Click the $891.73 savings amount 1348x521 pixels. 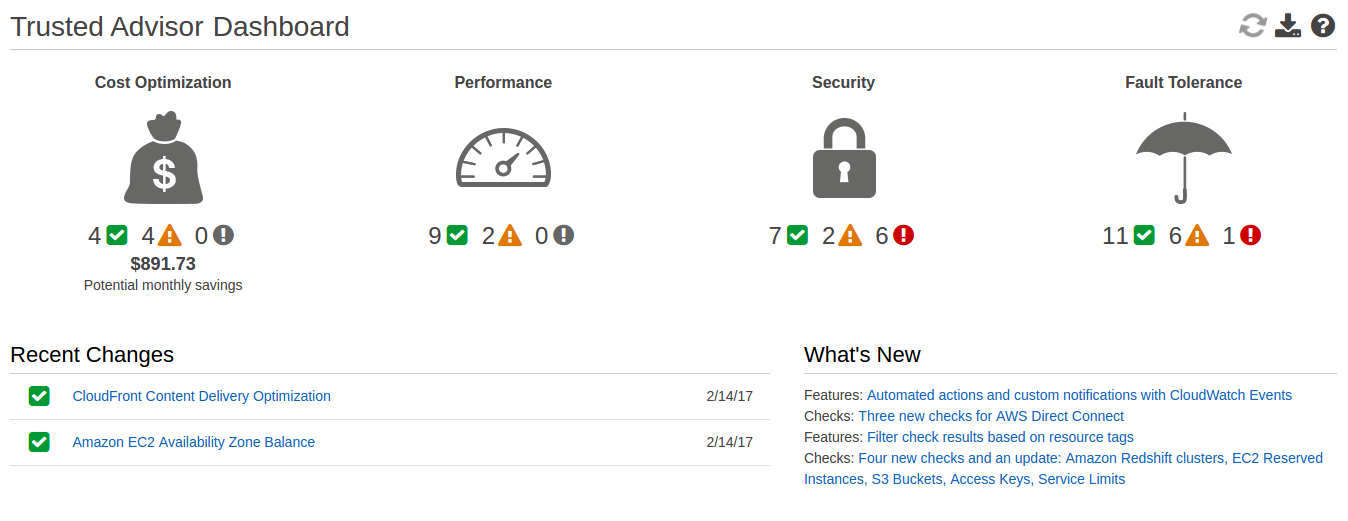coord(163,264)
